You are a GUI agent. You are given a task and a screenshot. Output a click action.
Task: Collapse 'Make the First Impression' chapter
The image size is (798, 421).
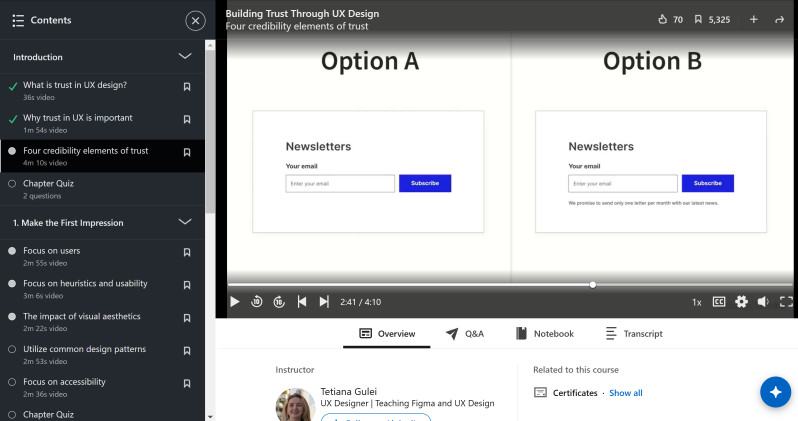(184, 222)
